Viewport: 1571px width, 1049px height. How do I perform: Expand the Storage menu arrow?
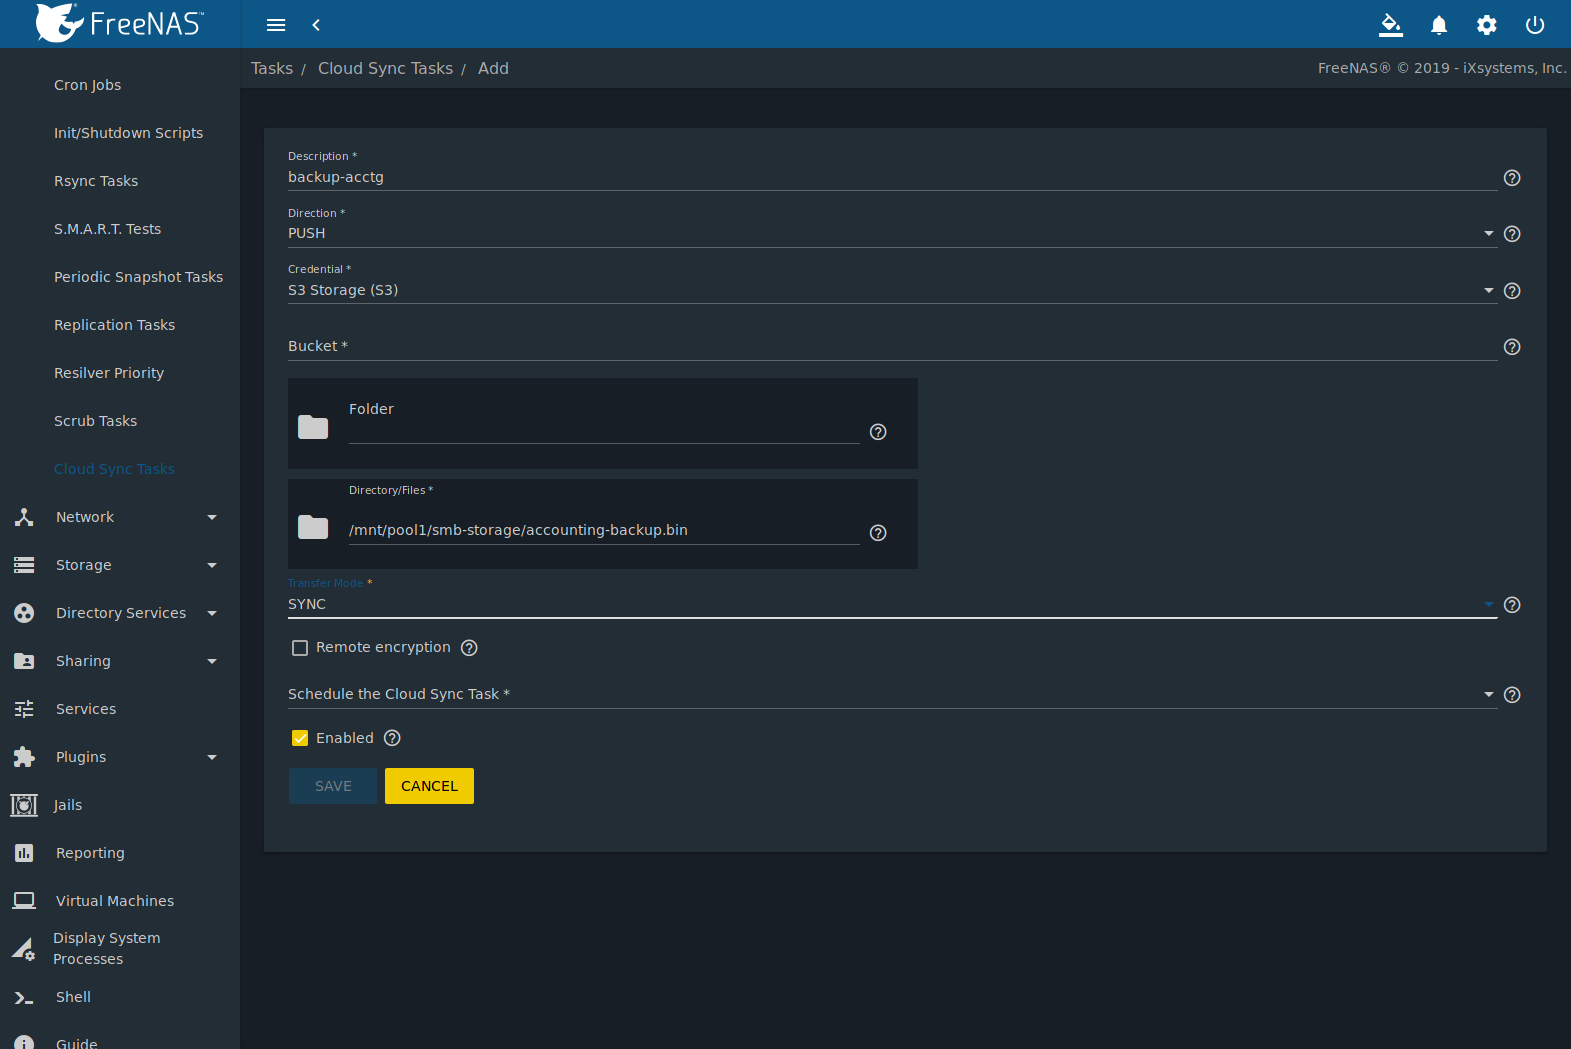(x=212, y=565)
